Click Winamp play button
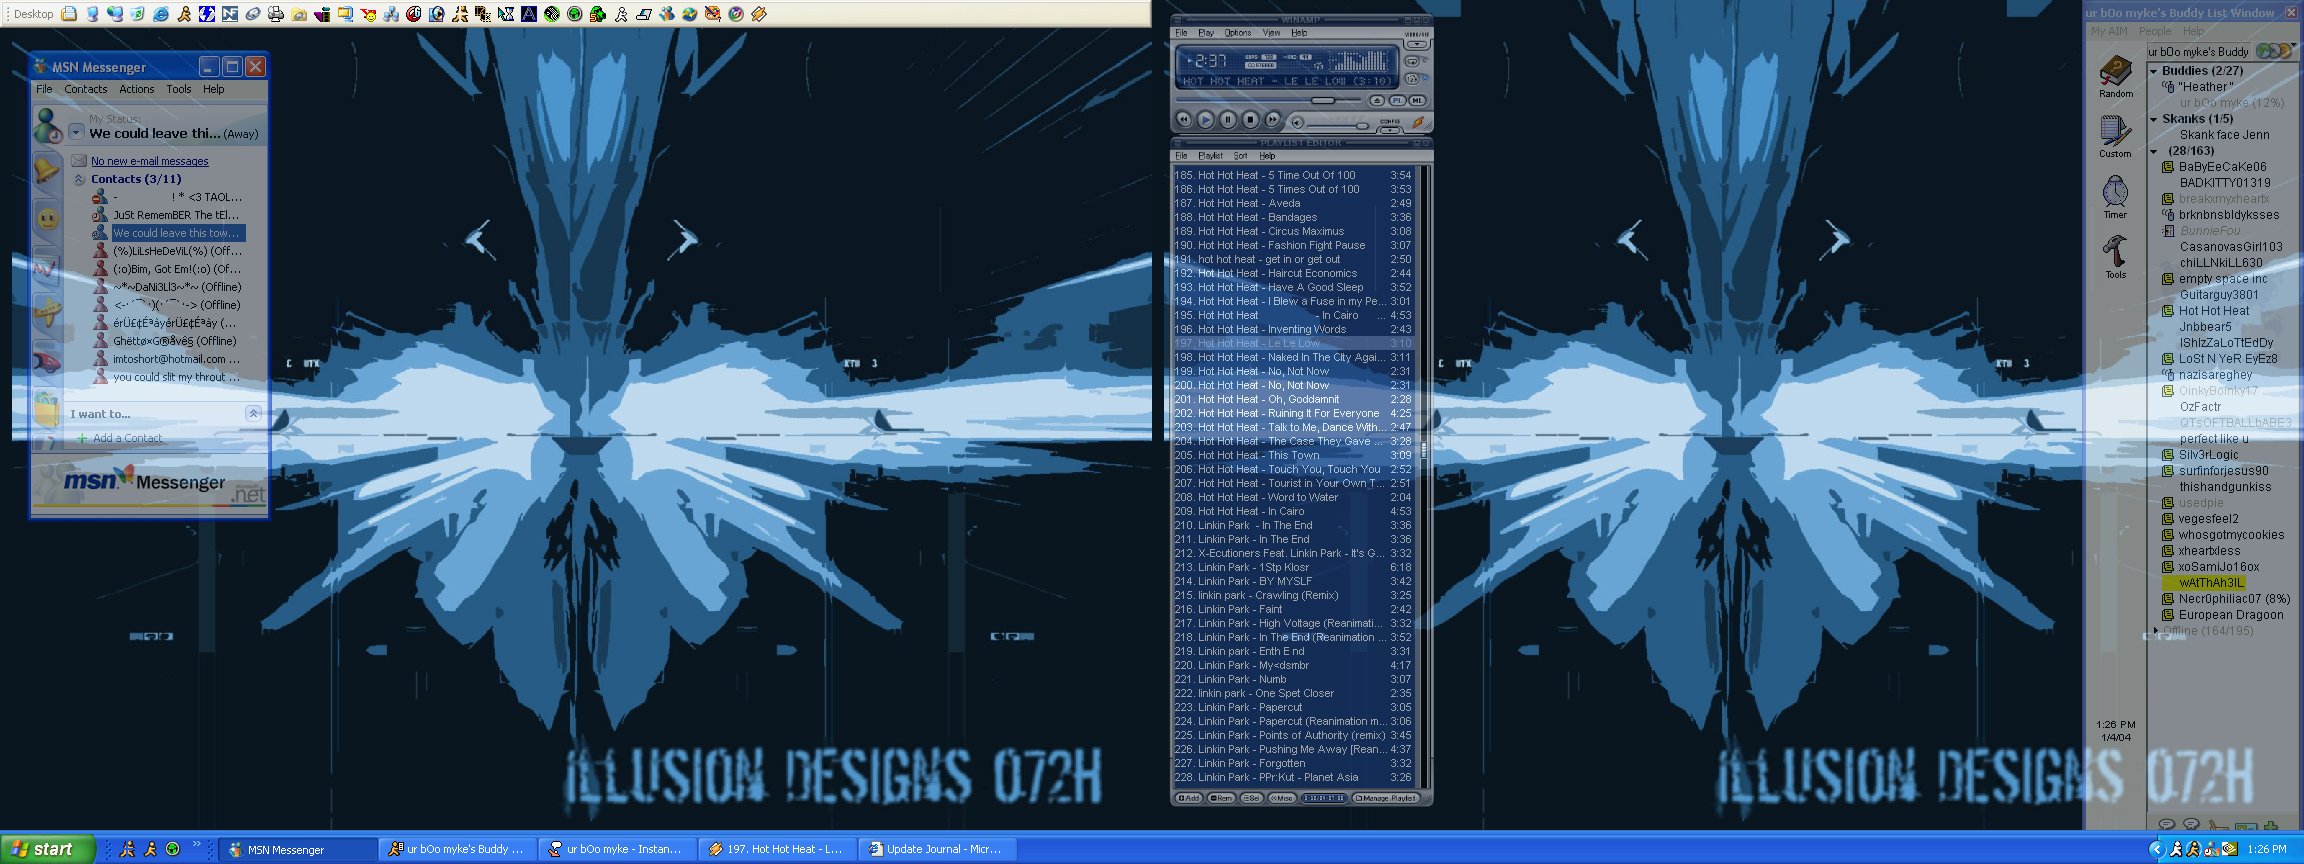This screenshot has width=2304, height=864. [1206, 120]
